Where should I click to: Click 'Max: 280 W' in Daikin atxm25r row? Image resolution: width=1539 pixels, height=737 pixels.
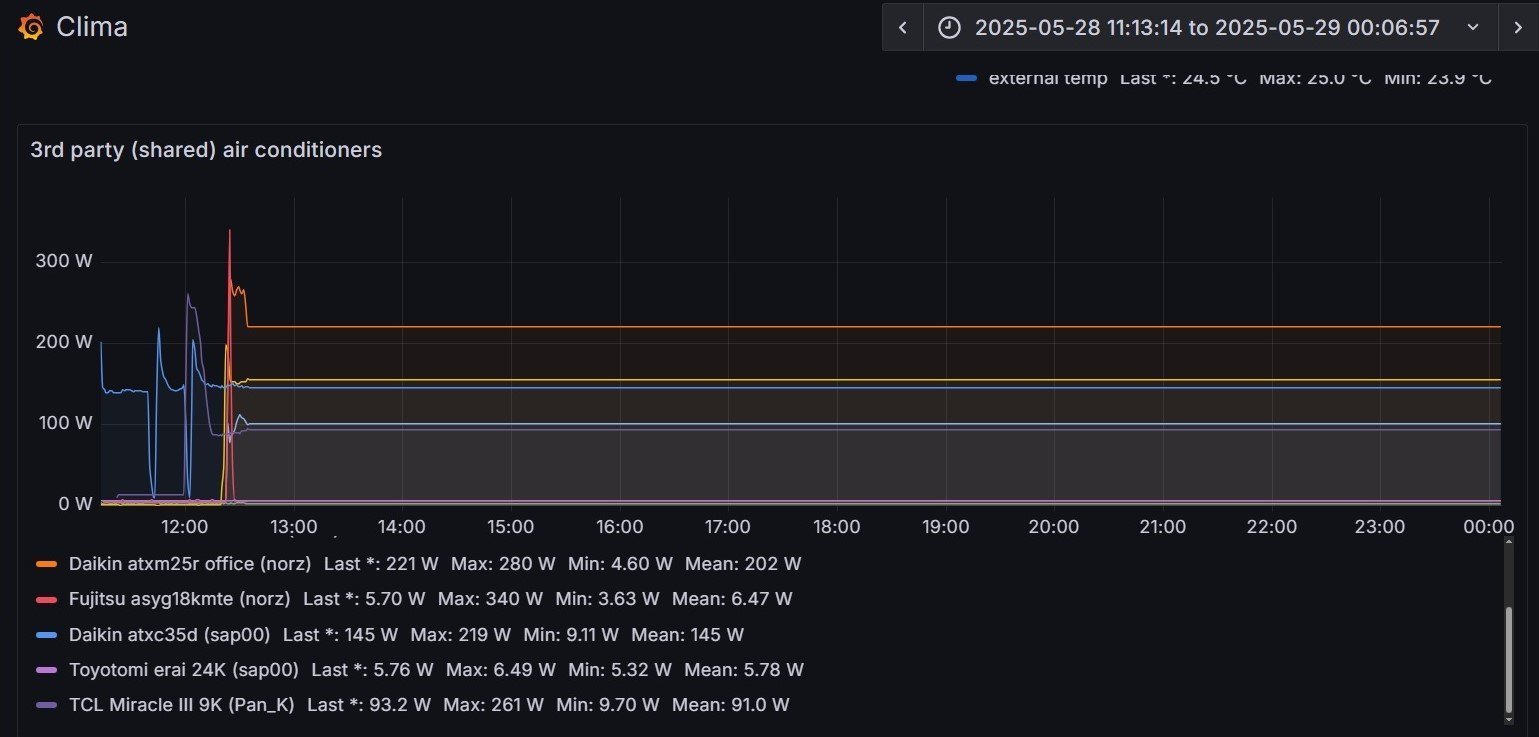coord(503,564)
